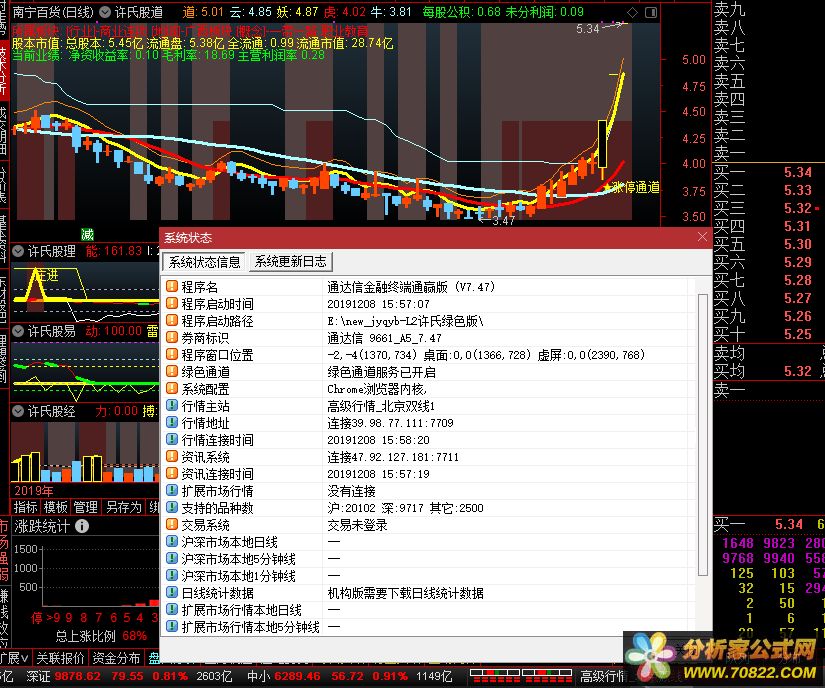825x688 pixels.
Task: Expand the 许氏股经 indicator dropdown
Action: pyautogui.click(x=18, y=411)
